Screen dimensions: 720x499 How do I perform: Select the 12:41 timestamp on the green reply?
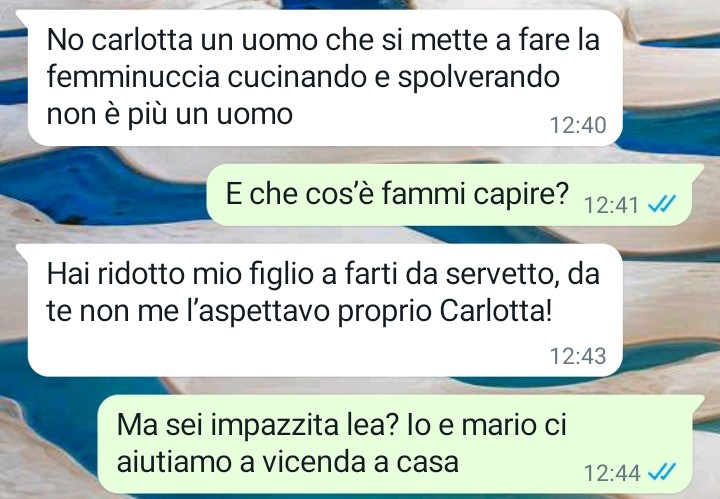[612, 205]
